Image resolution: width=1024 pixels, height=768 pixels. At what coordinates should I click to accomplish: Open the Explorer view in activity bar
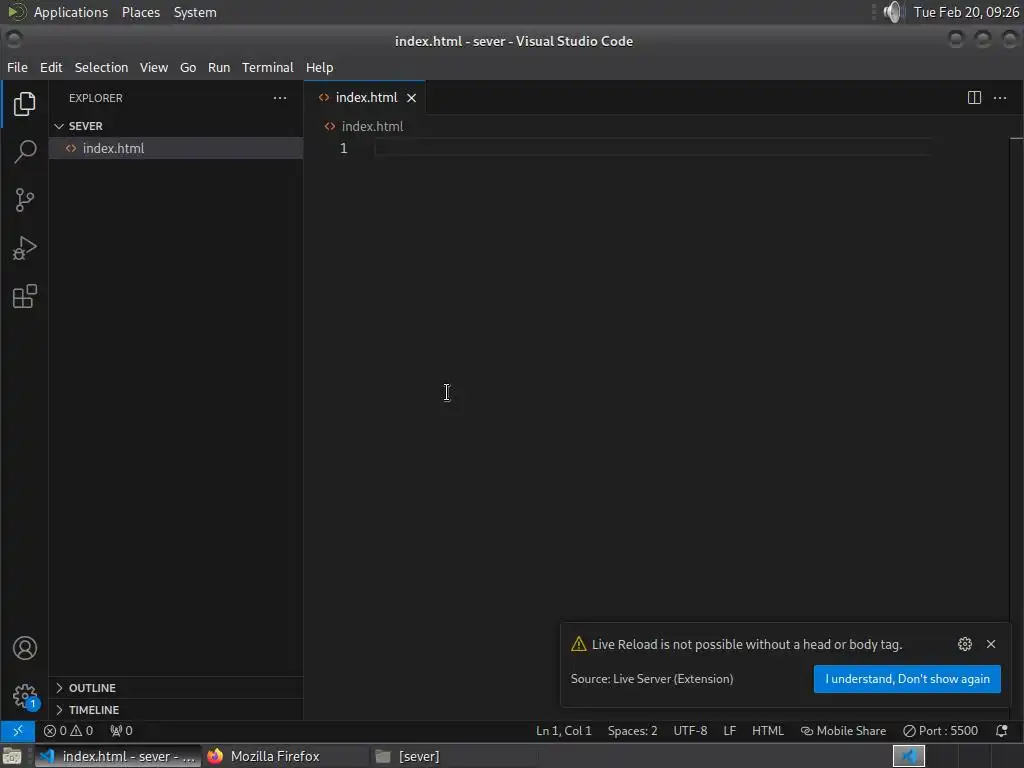[24, 104]
